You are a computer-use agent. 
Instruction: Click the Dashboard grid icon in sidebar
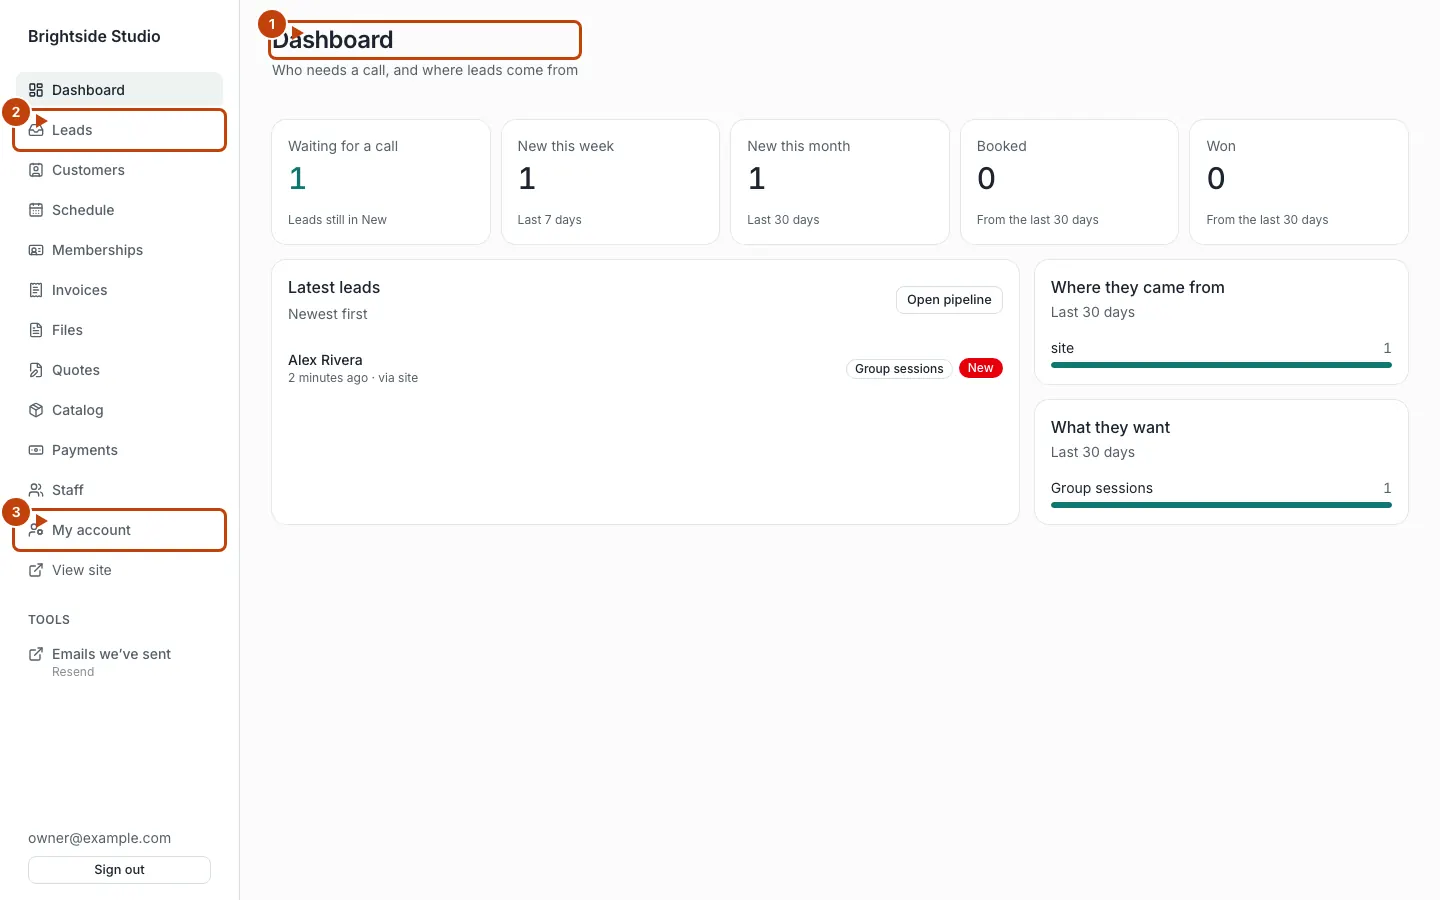coord(36,90)
